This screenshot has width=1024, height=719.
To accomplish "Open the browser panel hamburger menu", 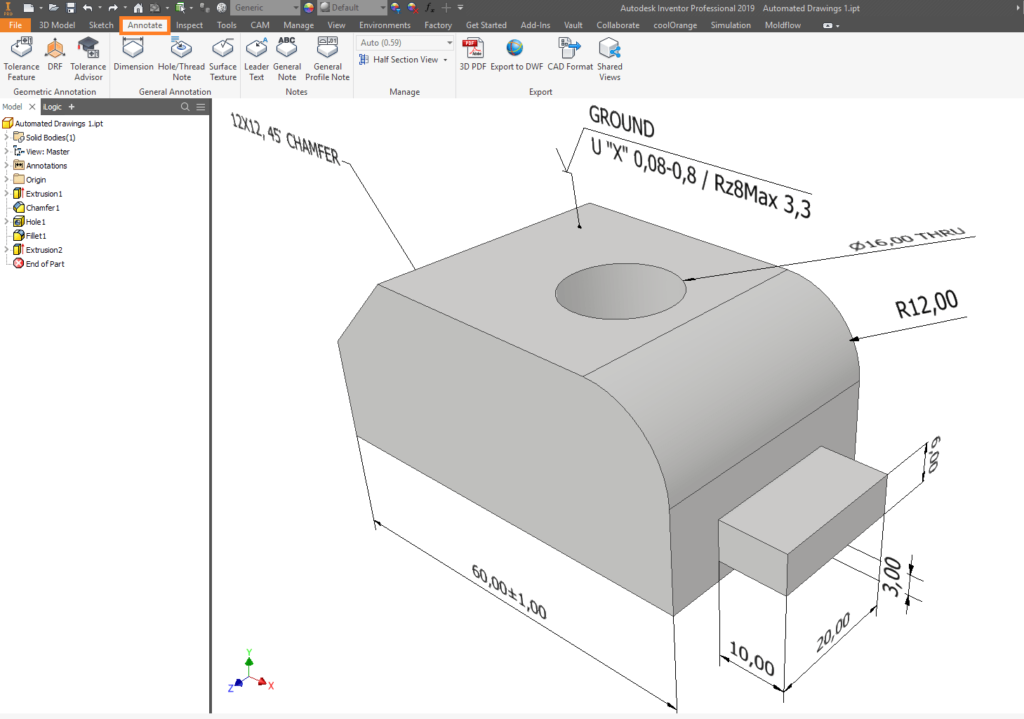I will tap(201, 106).
